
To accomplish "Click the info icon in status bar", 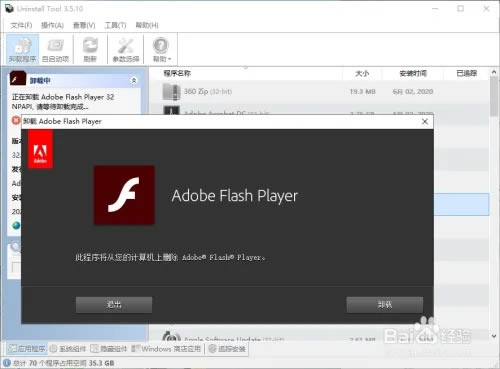I will [7, 363].
